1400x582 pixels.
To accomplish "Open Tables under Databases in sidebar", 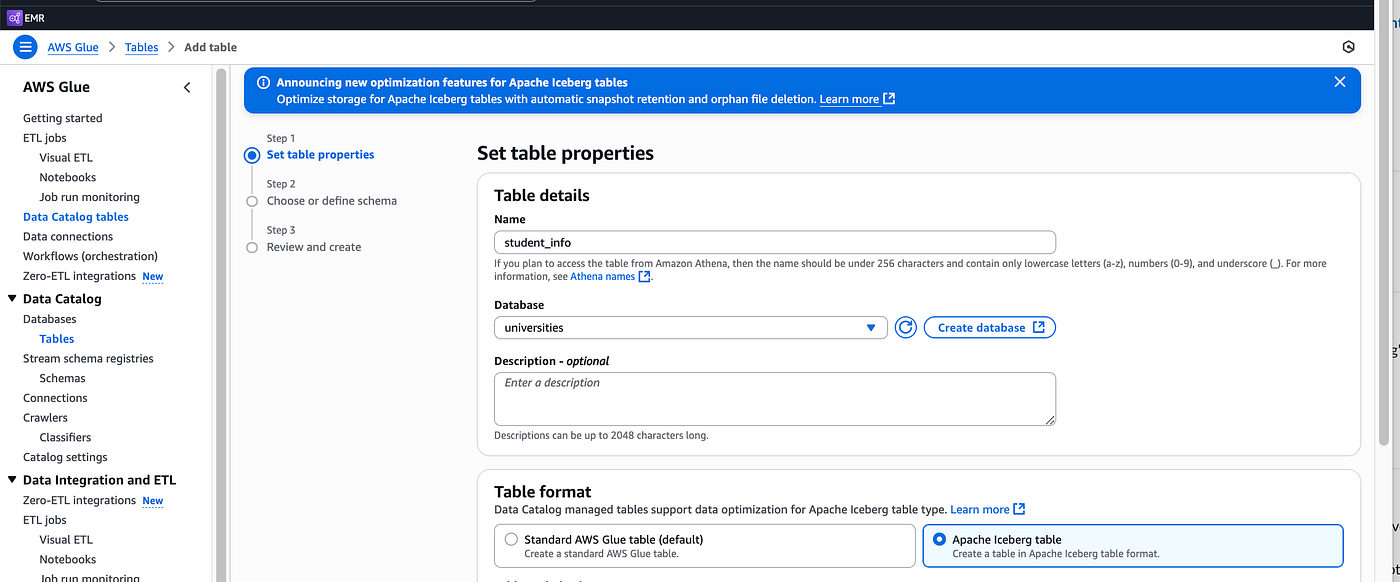I will tap(57, 339).
